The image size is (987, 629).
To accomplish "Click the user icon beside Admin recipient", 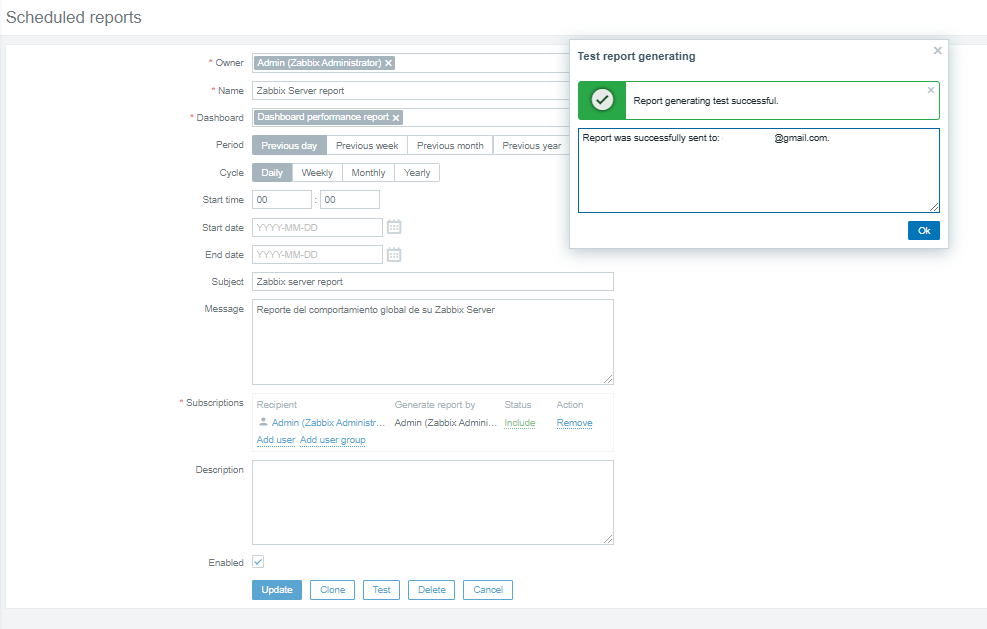I will pyautogui.click(x=263, y=422).
